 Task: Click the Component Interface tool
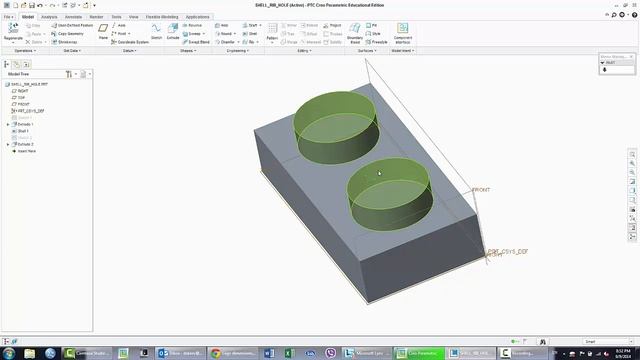(403, 33)
